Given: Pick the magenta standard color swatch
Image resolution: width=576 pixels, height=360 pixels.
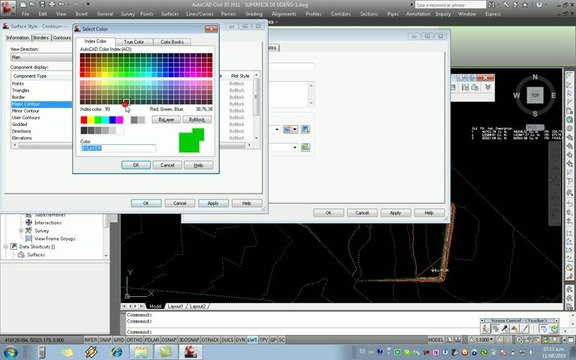Looking at the screenshot, I should click(120, 120).
